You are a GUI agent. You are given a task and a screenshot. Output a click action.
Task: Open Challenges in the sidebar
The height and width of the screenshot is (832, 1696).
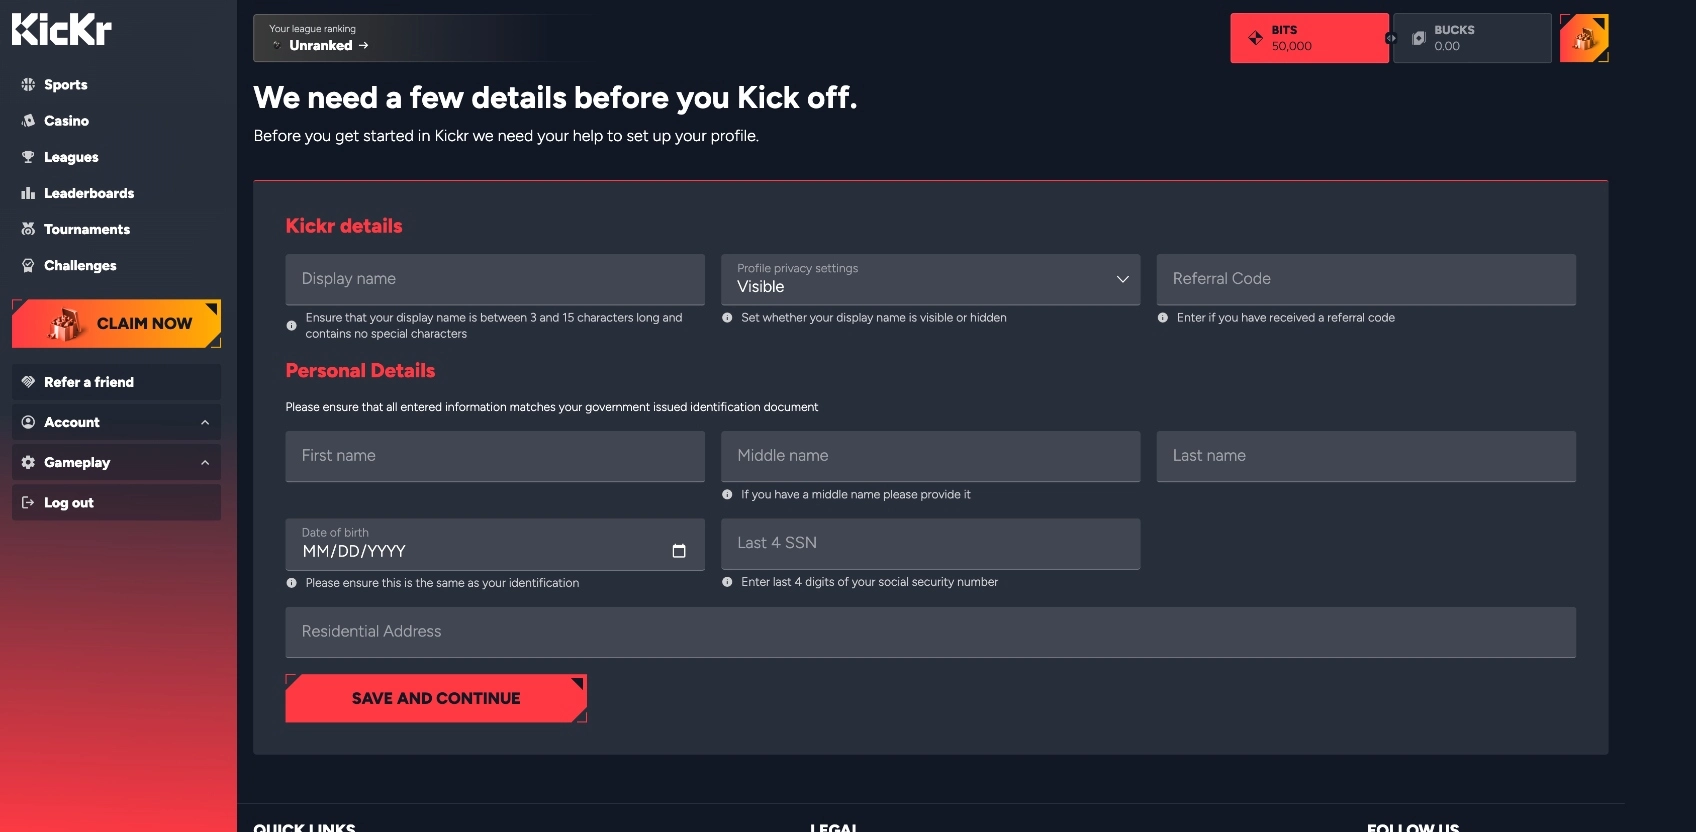pos(80,265)
